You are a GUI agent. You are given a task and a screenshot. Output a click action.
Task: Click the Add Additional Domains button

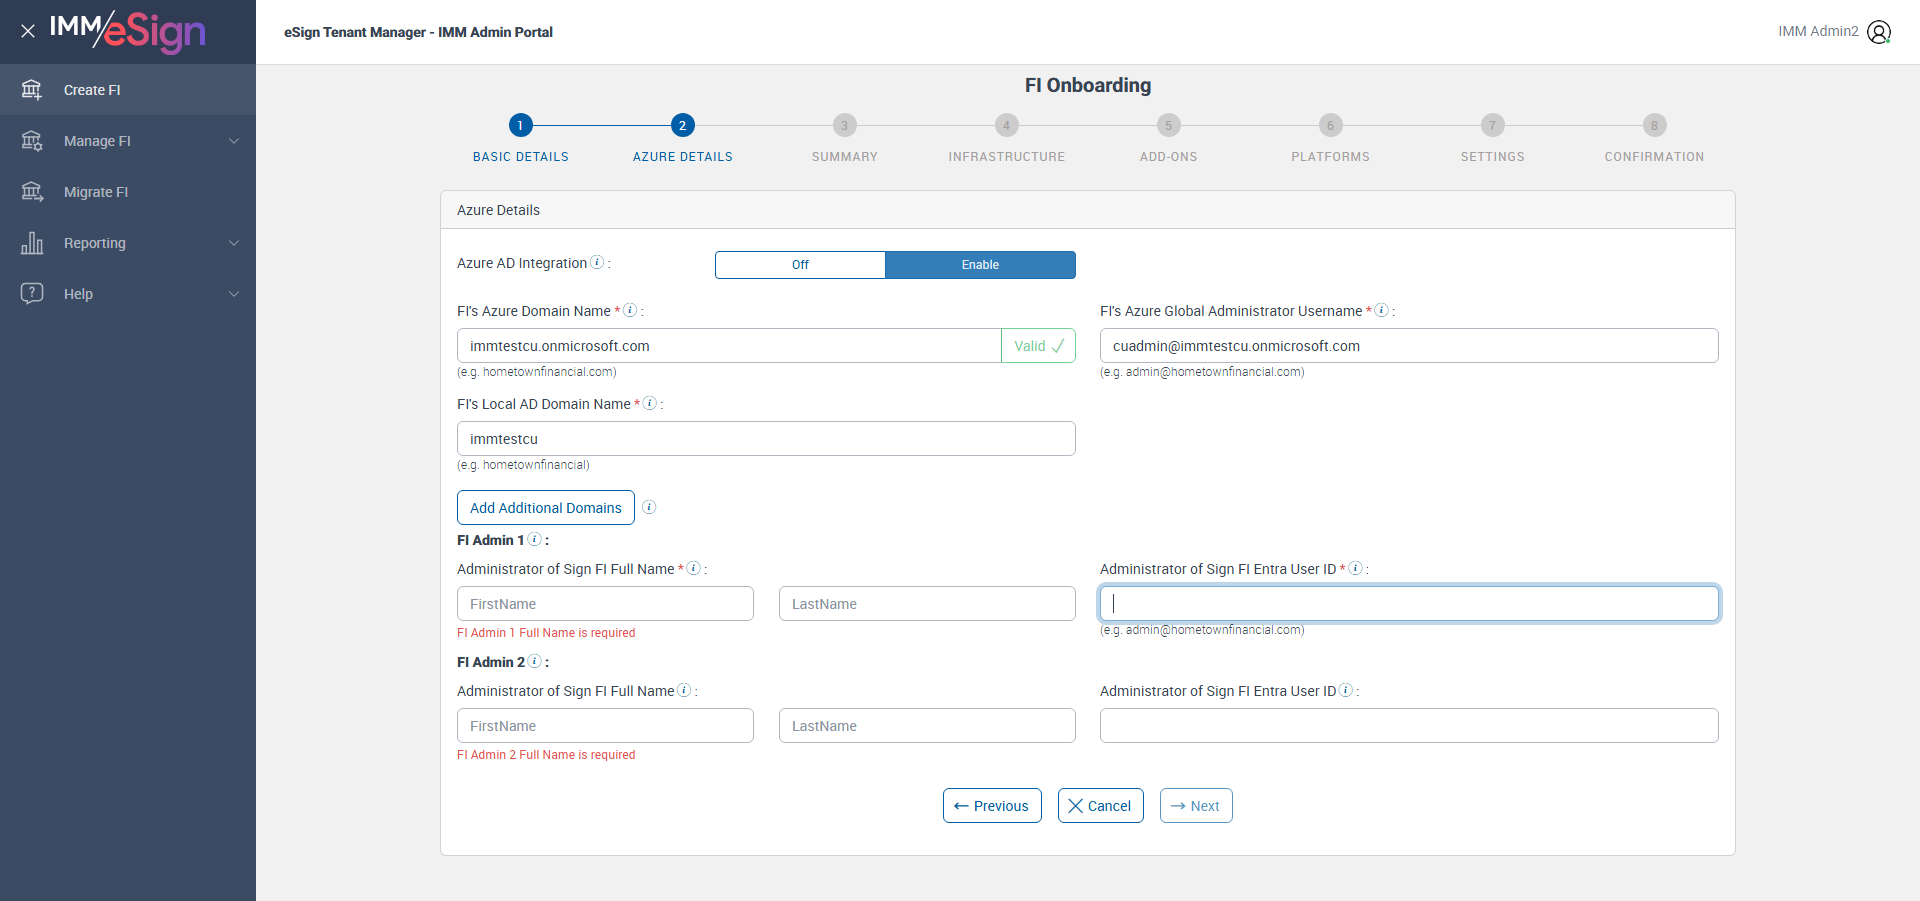coord(546,508)
